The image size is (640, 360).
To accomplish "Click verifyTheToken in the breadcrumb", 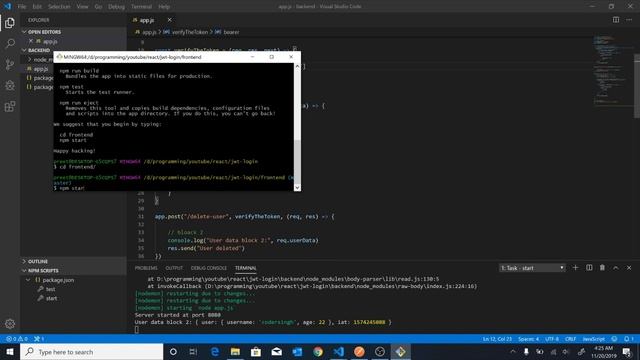I will pyautogui.click(x=190, y=32).
